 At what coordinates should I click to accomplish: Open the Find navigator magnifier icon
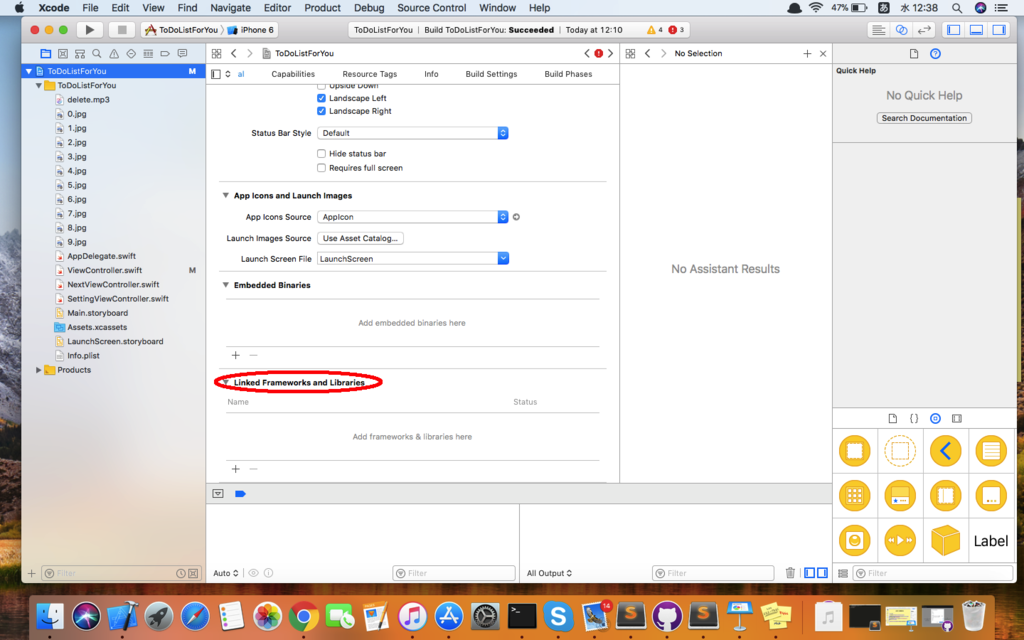click(x=97, y=54)
